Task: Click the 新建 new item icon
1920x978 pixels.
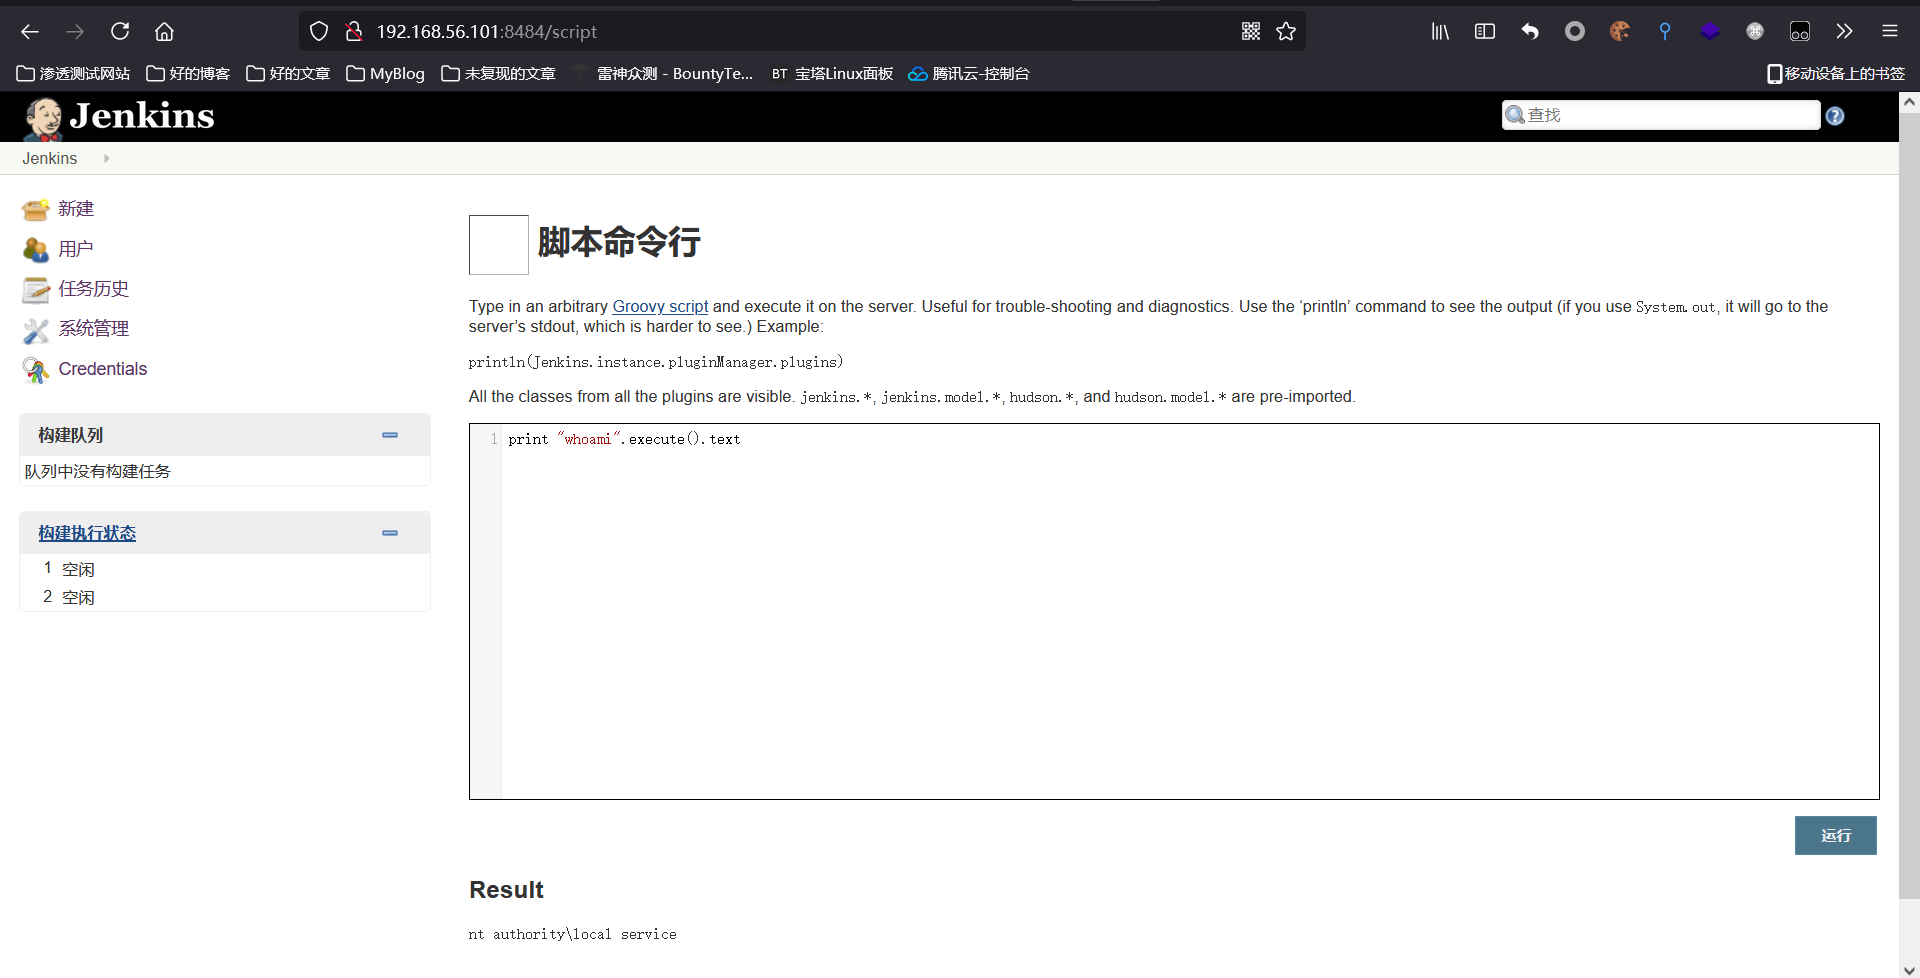Action: (36, 209)
